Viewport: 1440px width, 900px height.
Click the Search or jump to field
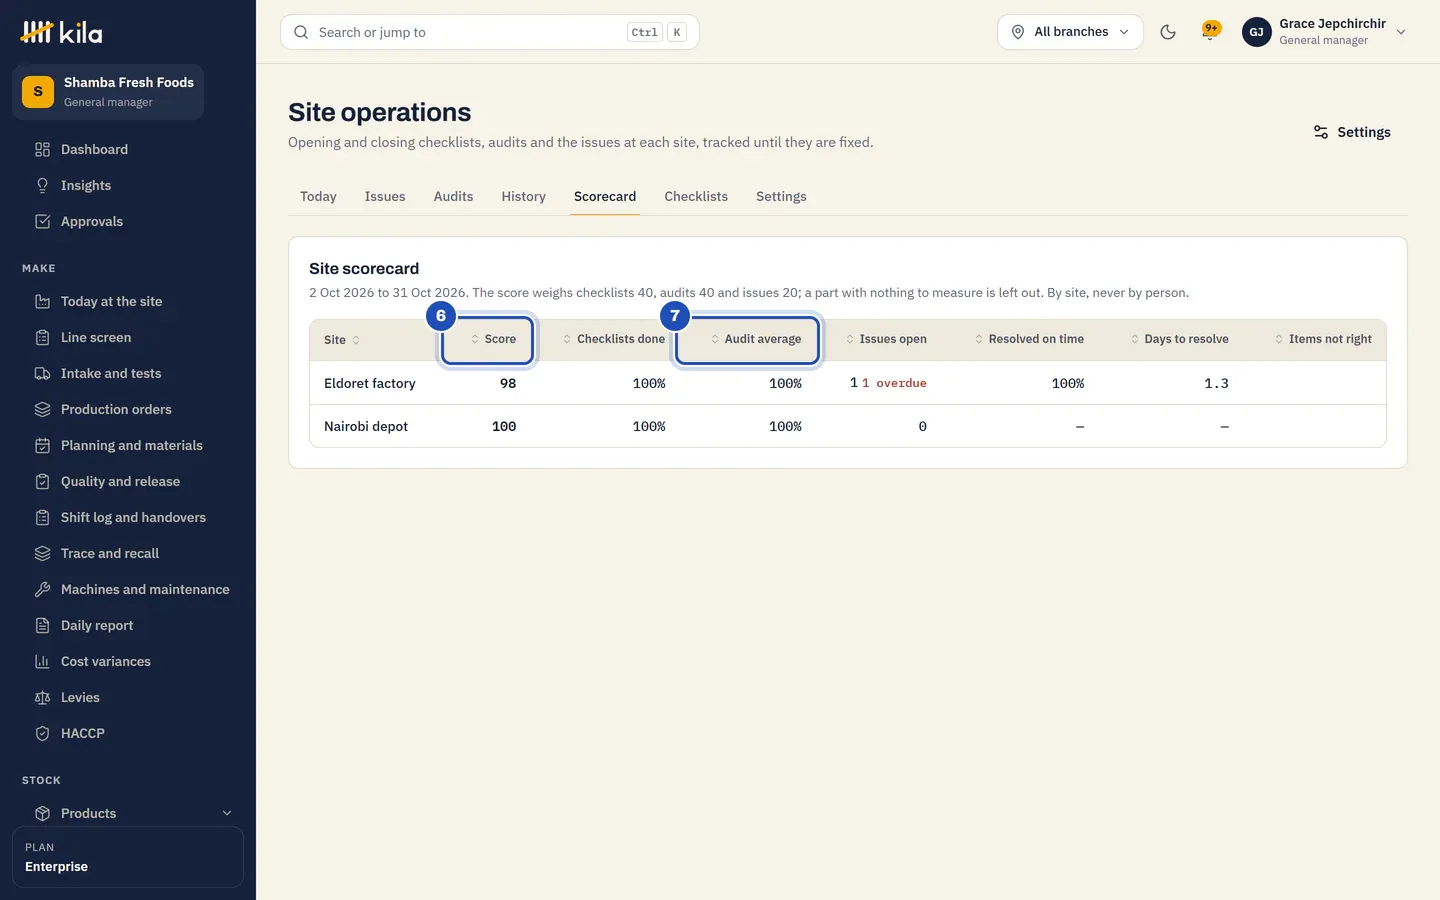490,32
